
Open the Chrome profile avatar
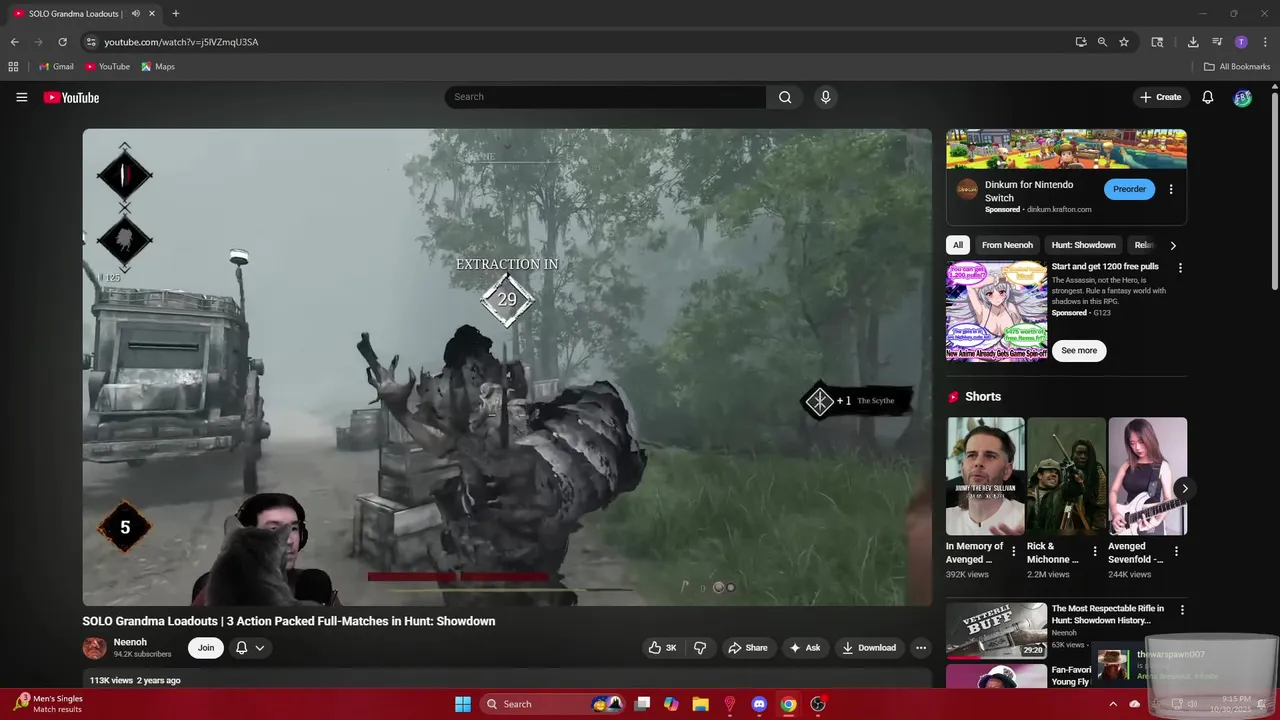pos(1241,42)
